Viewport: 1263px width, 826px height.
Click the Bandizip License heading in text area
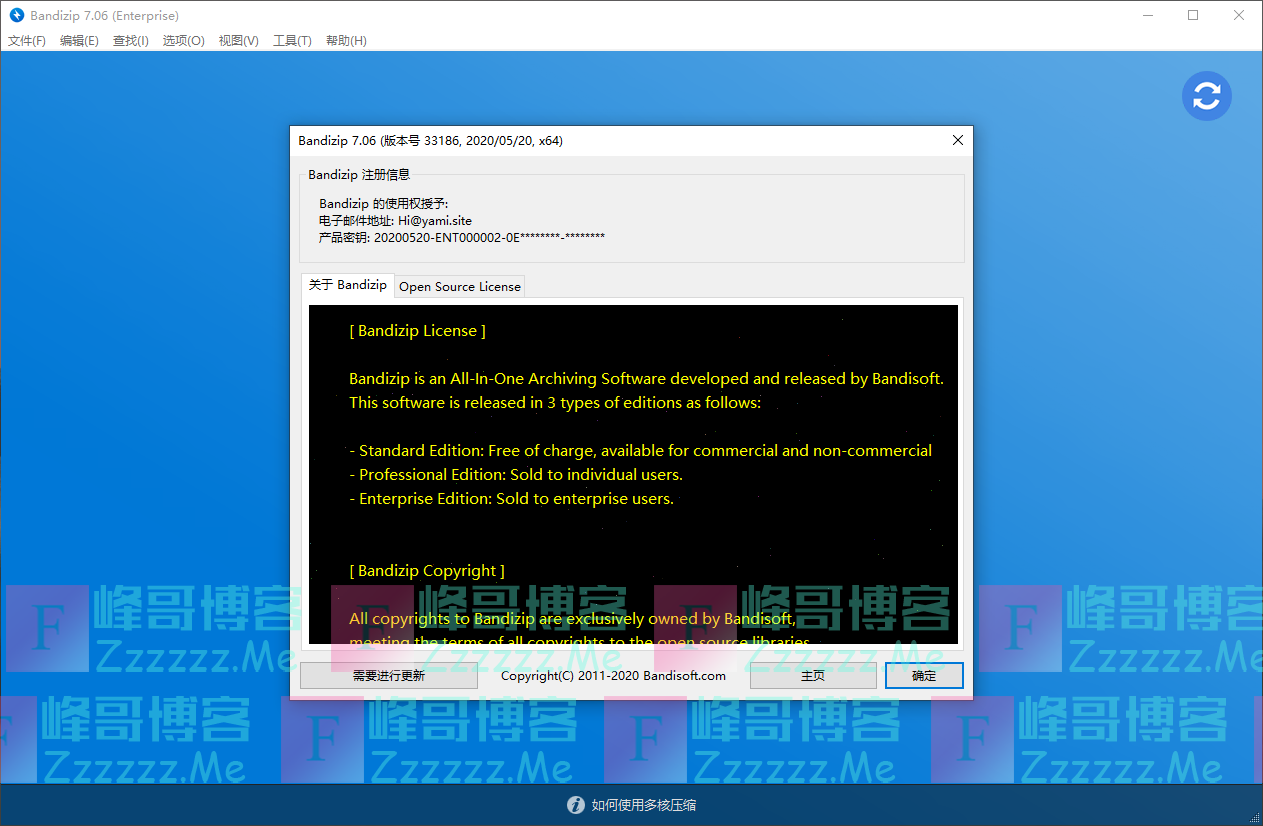point(417,331)
